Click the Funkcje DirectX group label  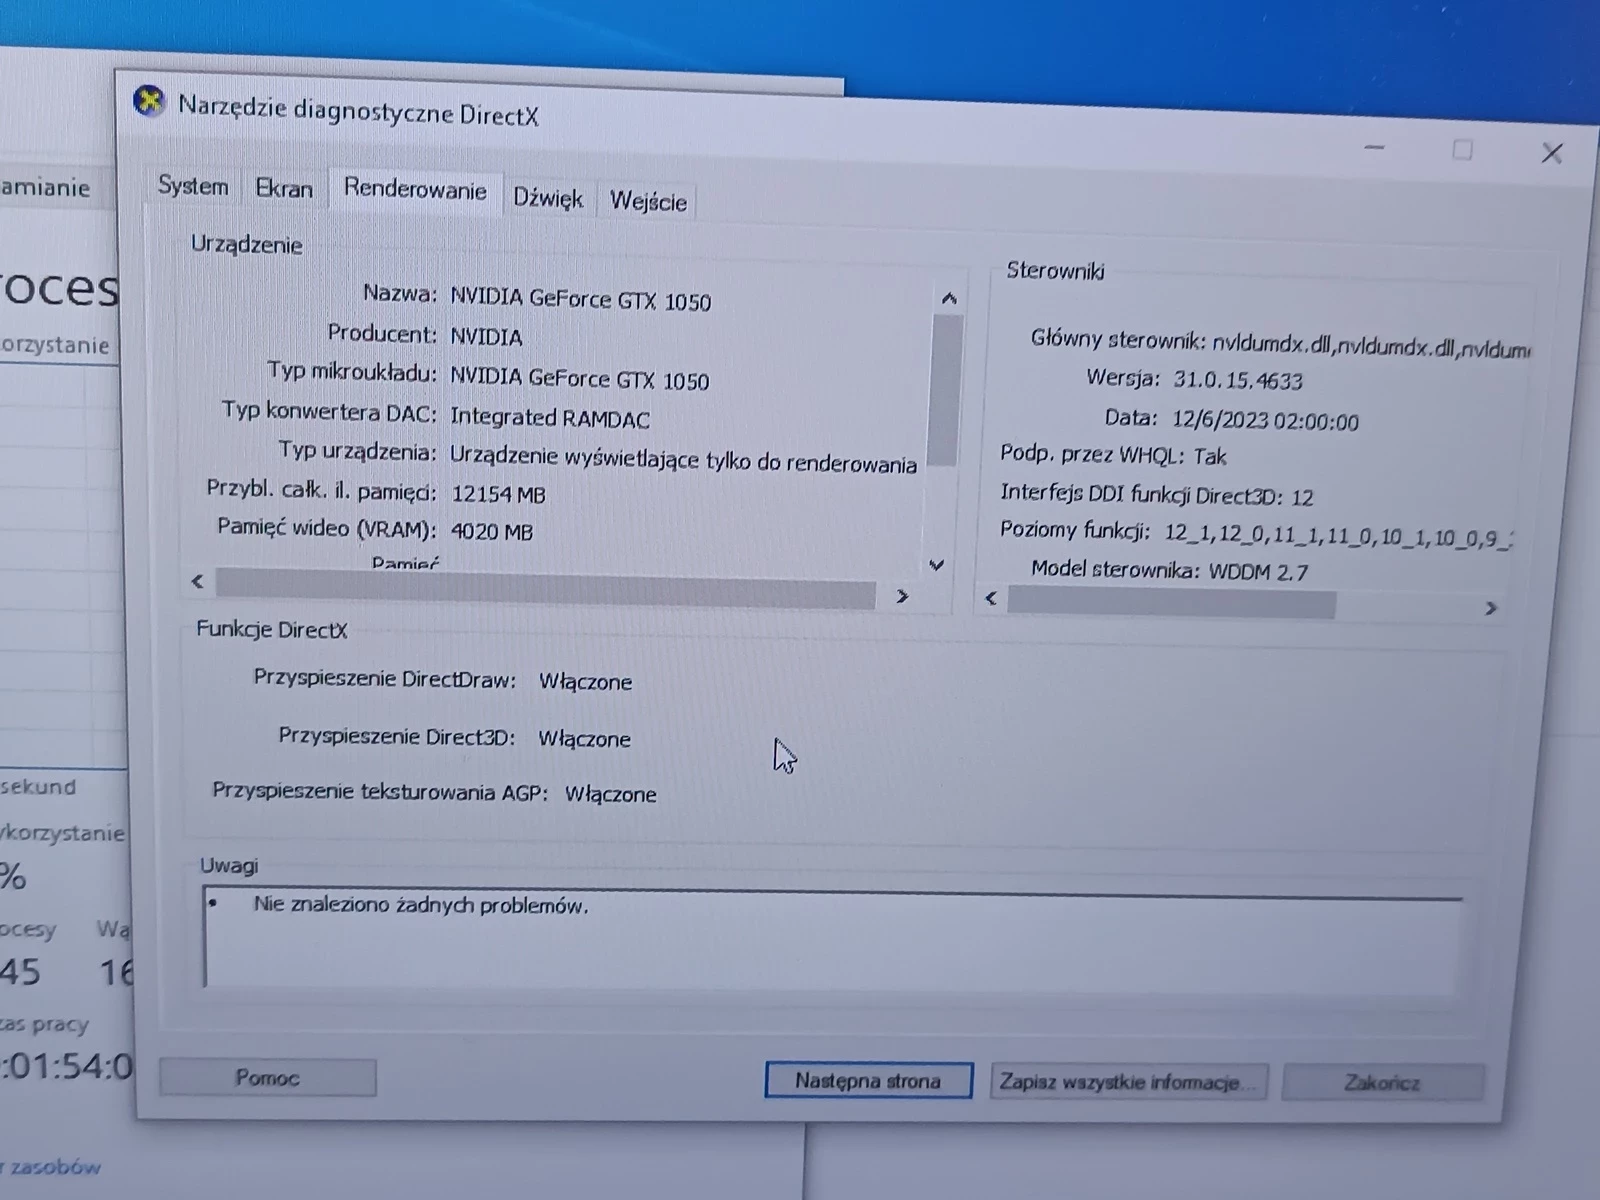point(271,629)
